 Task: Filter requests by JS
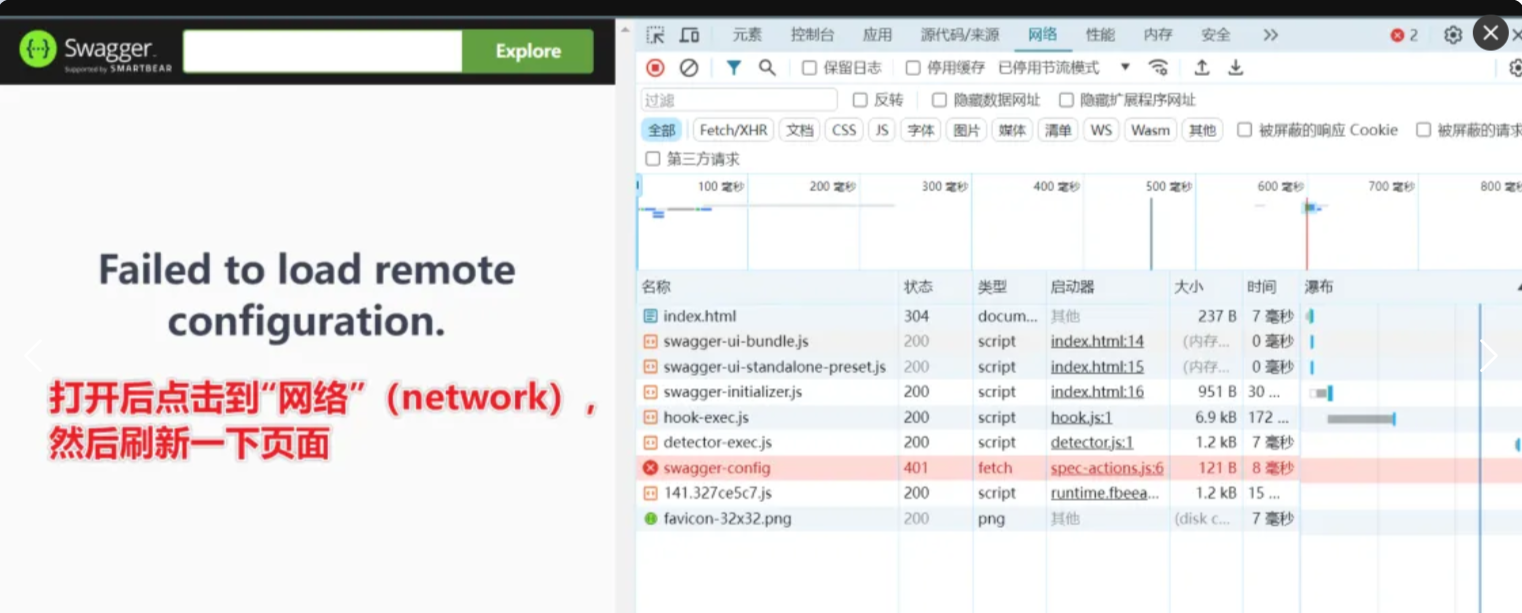click(x=881, y=130)
